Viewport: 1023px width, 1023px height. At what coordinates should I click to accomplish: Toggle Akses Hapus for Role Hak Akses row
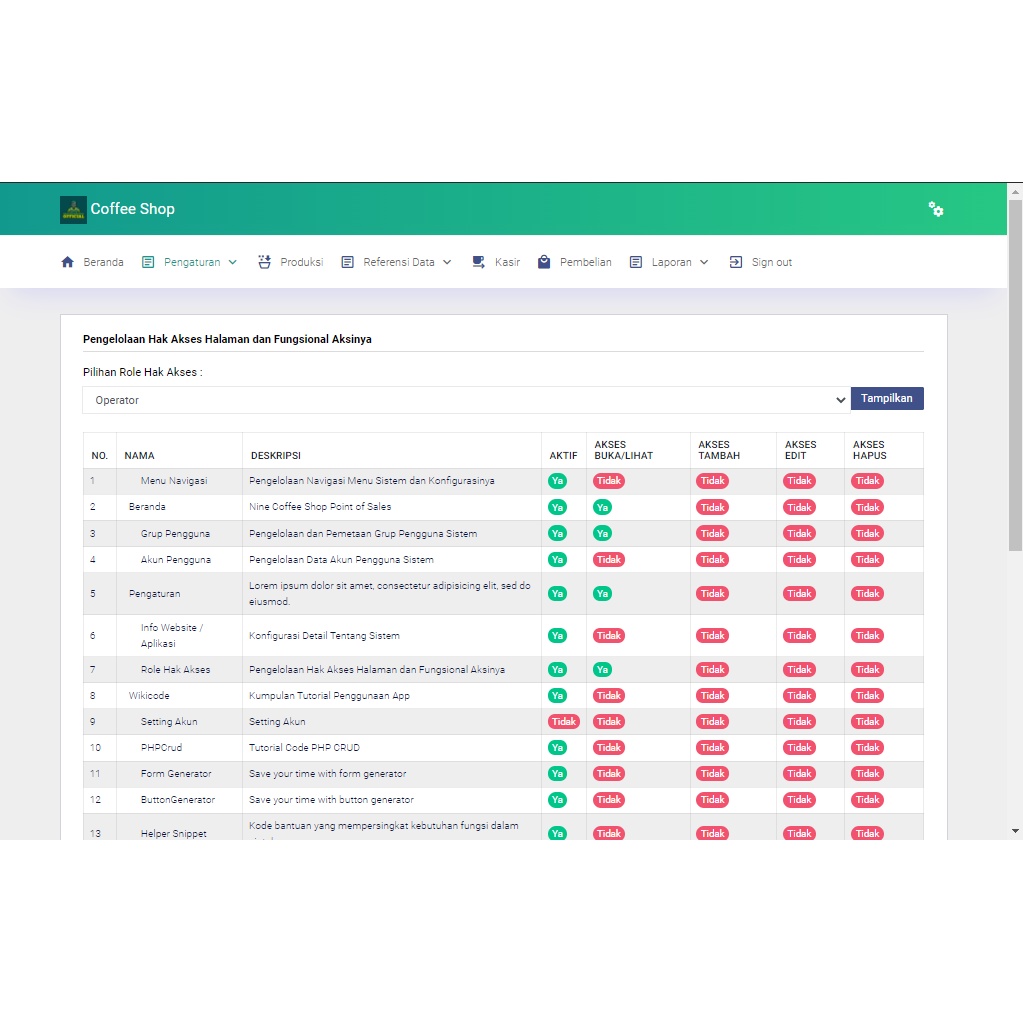867,670
